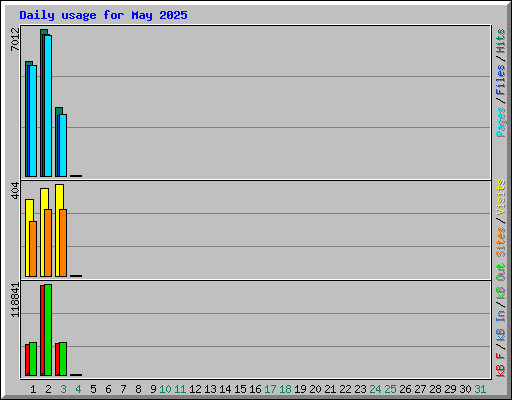512x400 pixels.
Task: Click day label 22 on the axis
Action: (x=345, y=389)
